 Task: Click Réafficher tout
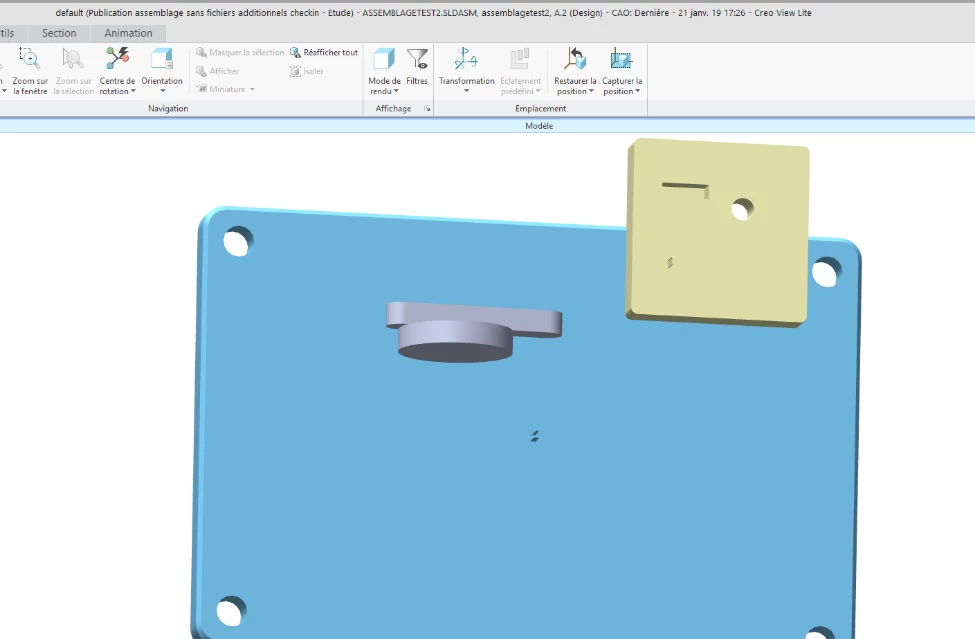[x=324, y=52]
